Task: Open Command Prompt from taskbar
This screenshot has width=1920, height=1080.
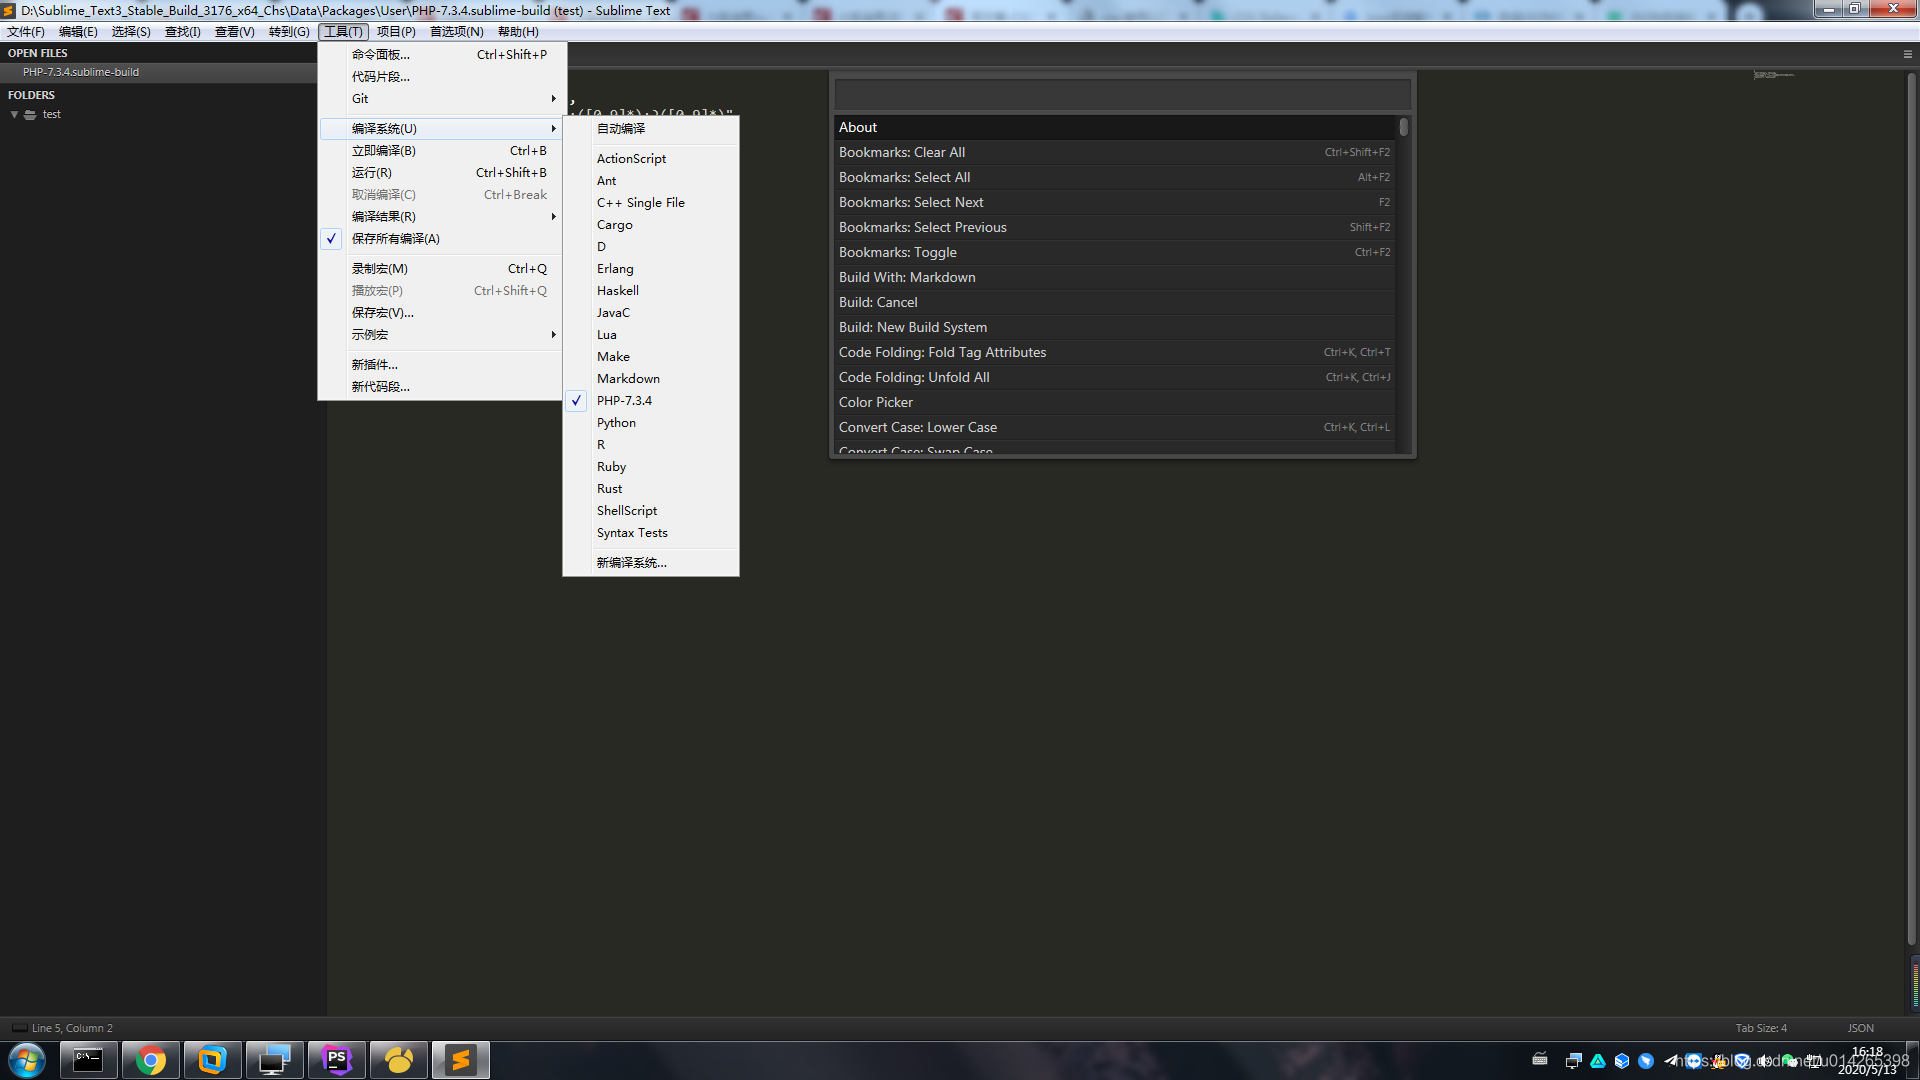Action: (x=86, y=1059)
